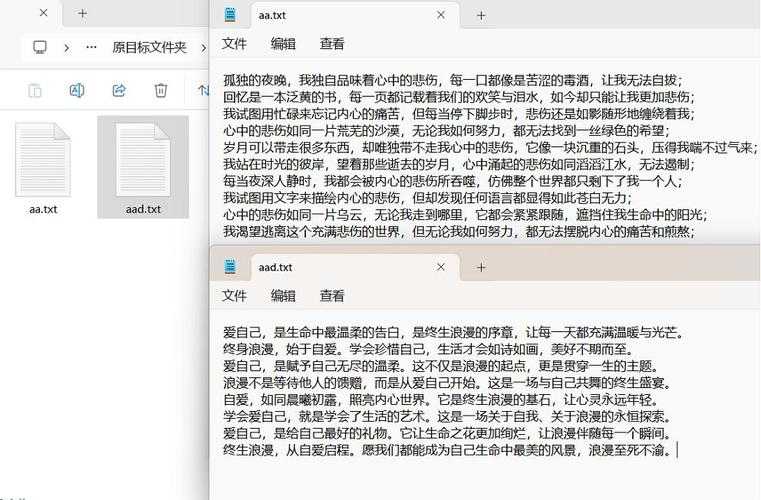761x500 pixels.
Task: Expand the chevron after the monitor icon
Action: point(66,48)
